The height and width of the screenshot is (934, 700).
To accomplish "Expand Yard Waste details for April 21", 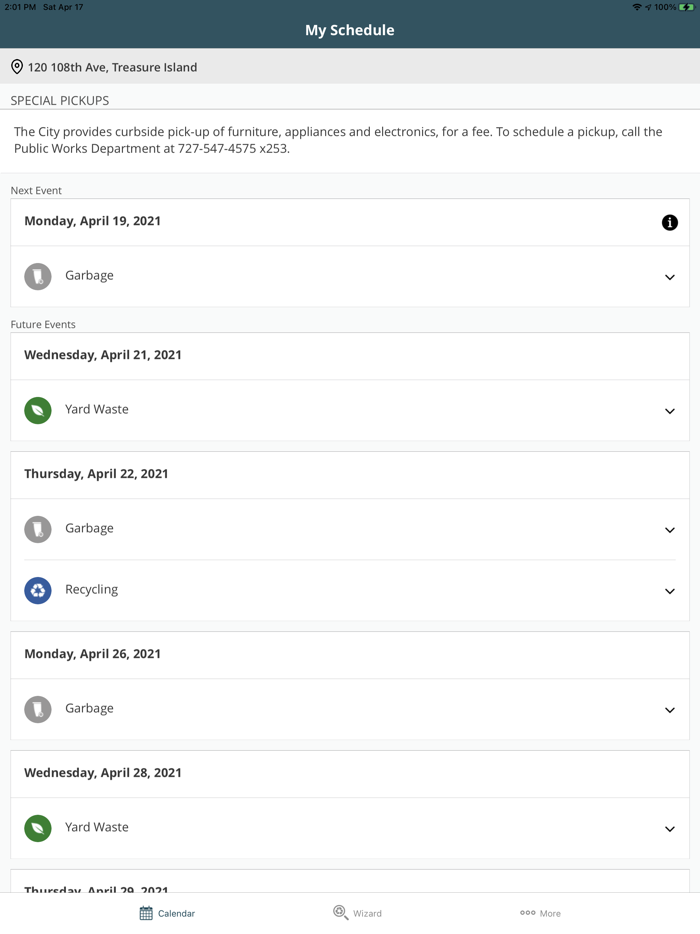I will [670, 411].
